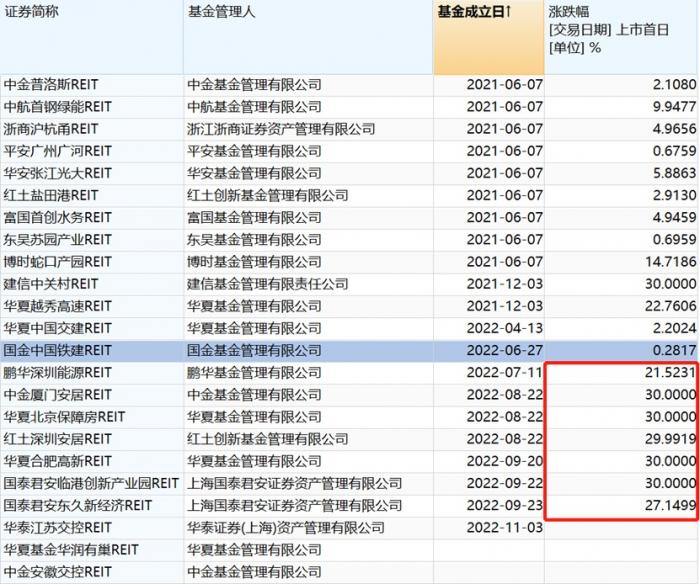Click the value 27.1499
Image resolution: width=700 pixels, height=584 pixels.
[x=671, y=505]
